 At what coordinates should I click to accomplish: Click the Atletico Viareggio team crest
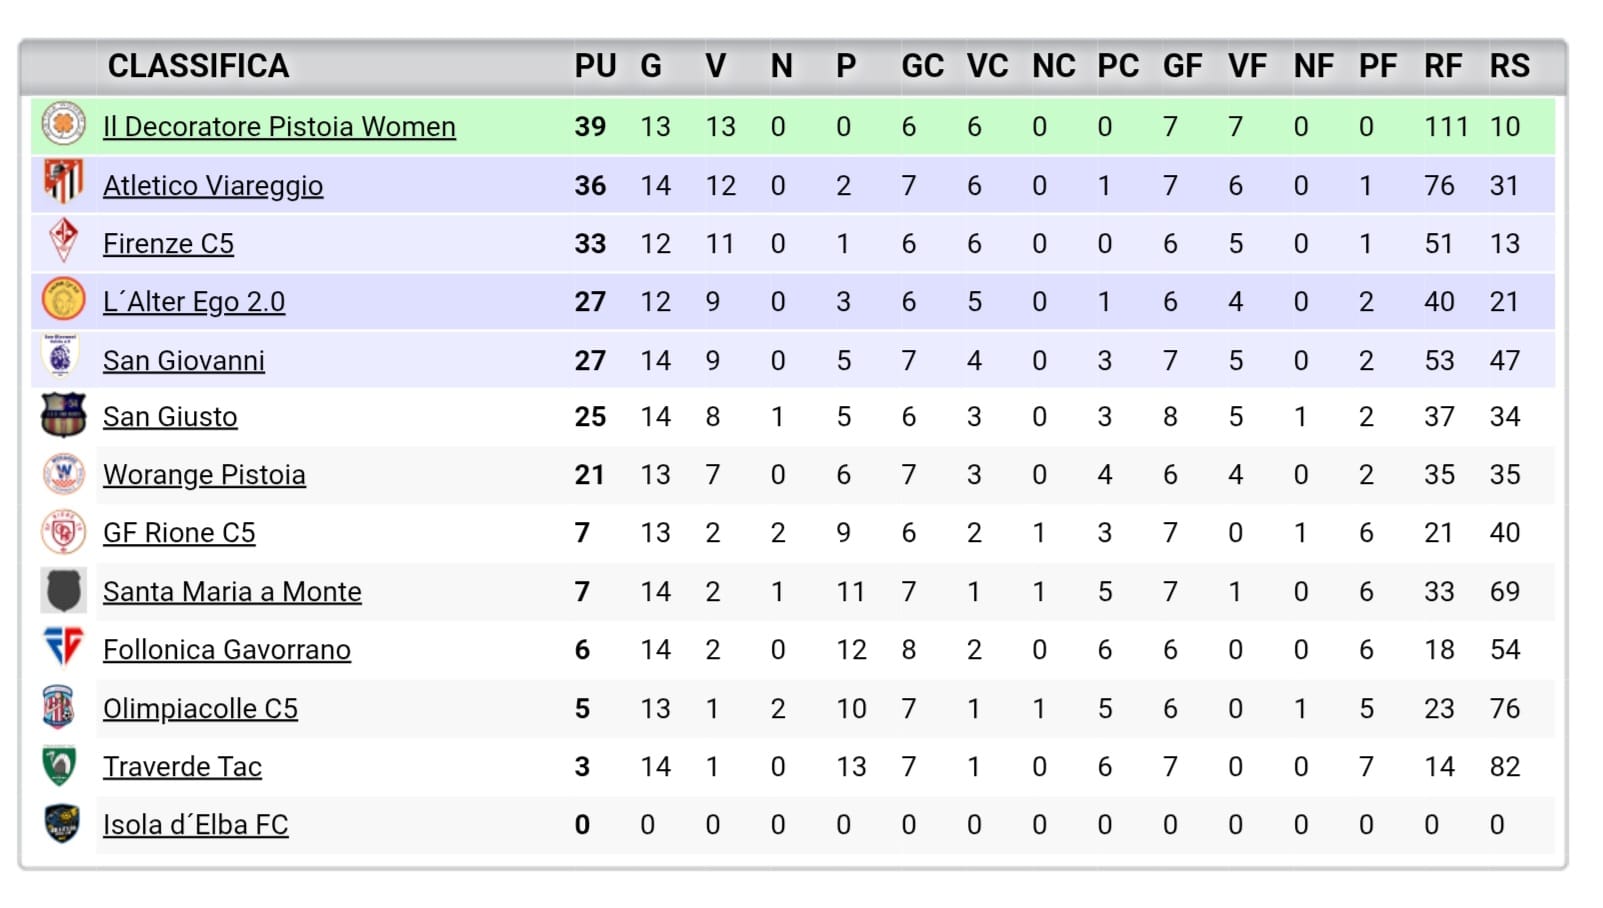pyautogui.click(x=63, y=183)
